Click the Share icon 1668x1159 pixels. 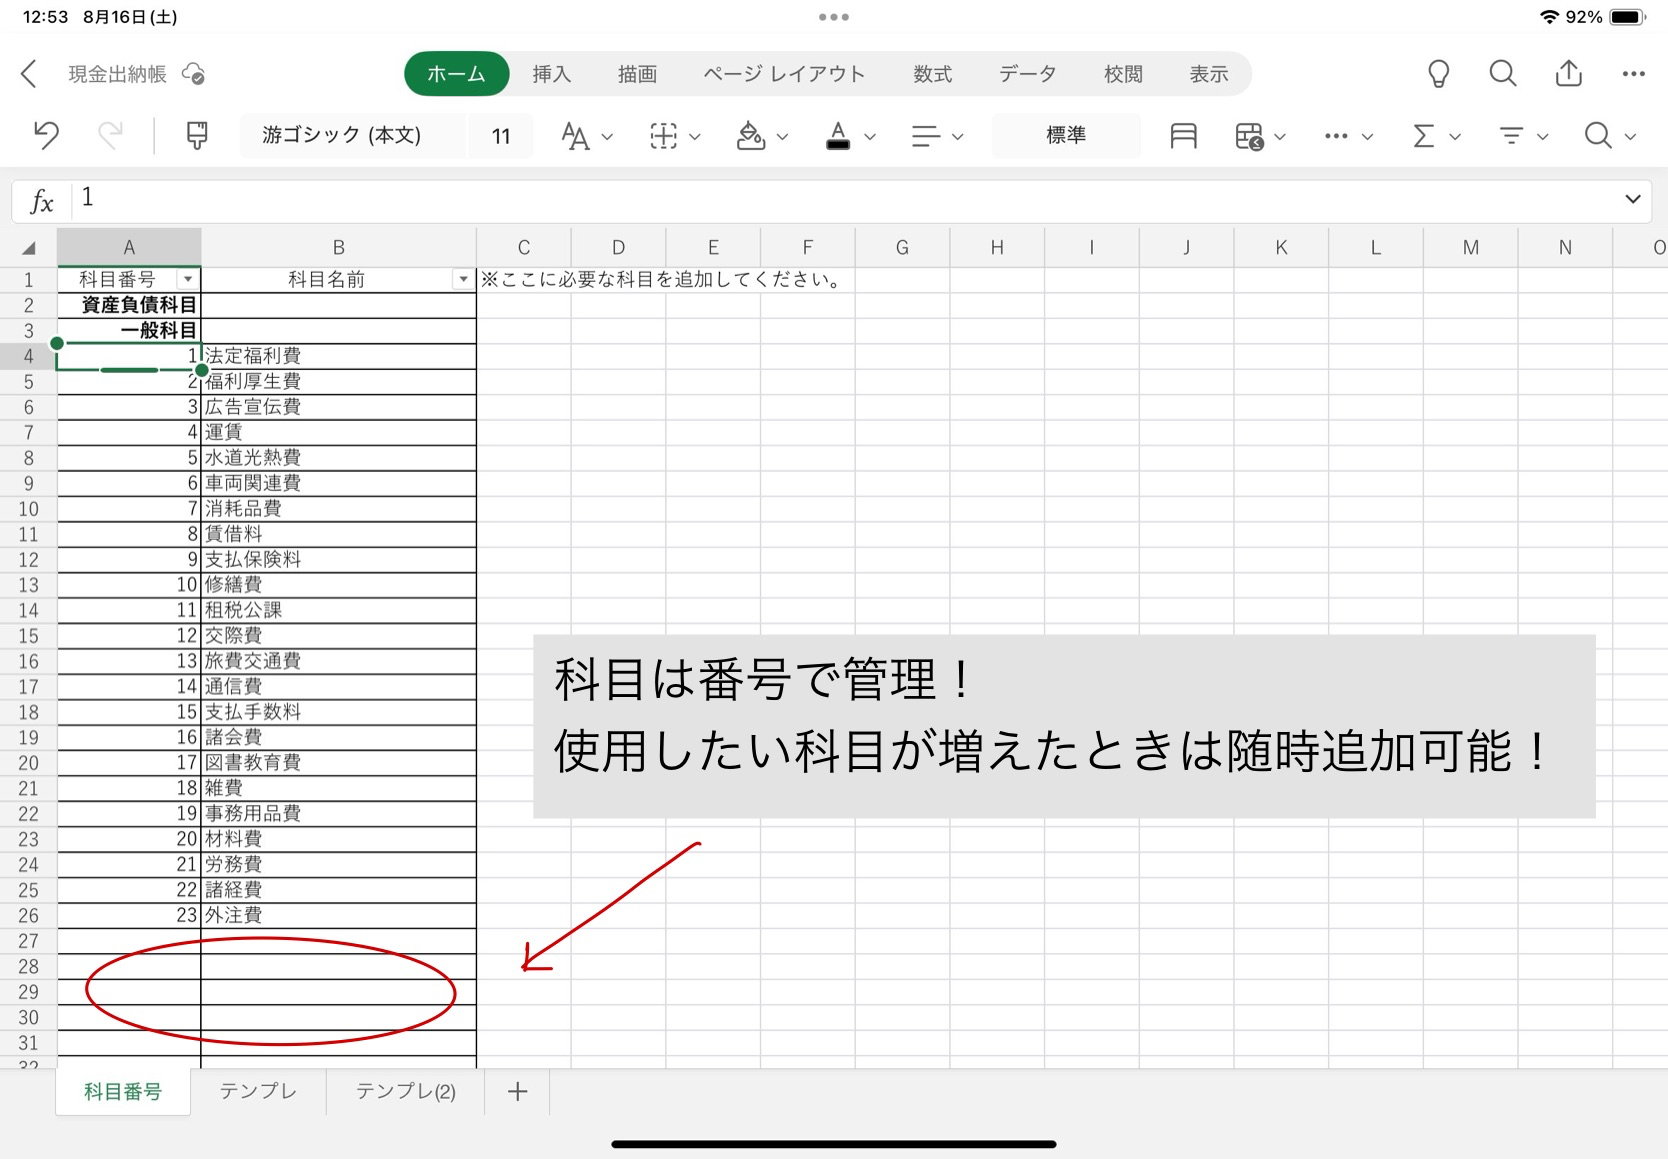1568,73
